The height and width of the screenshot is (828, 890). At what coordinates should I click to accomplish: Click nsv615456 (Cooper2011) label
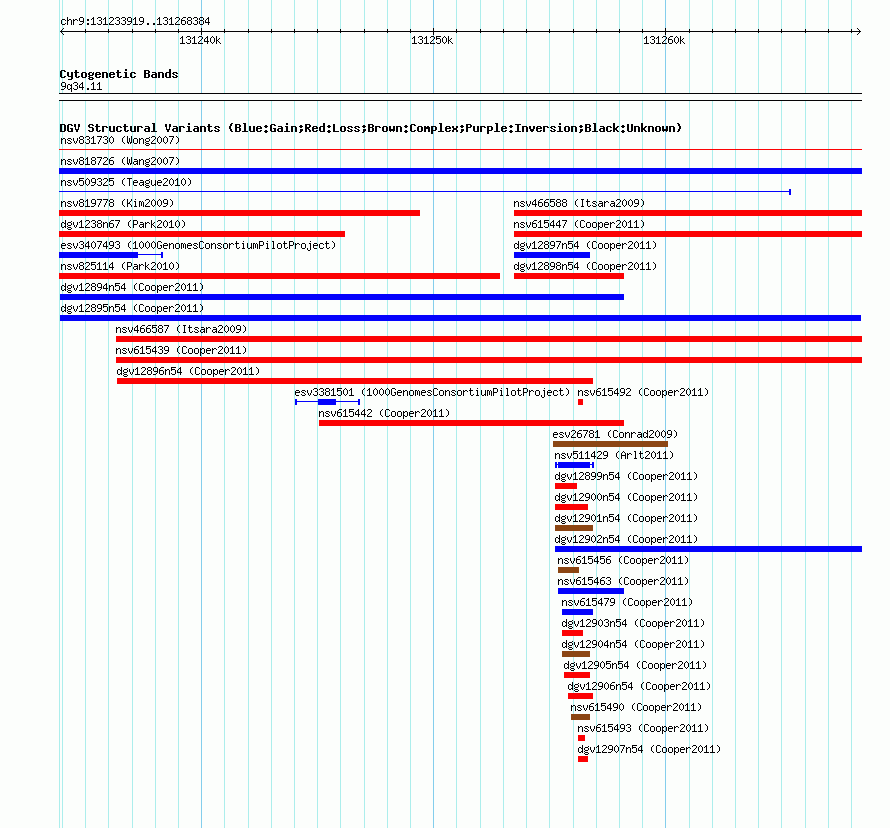(623, 560)
